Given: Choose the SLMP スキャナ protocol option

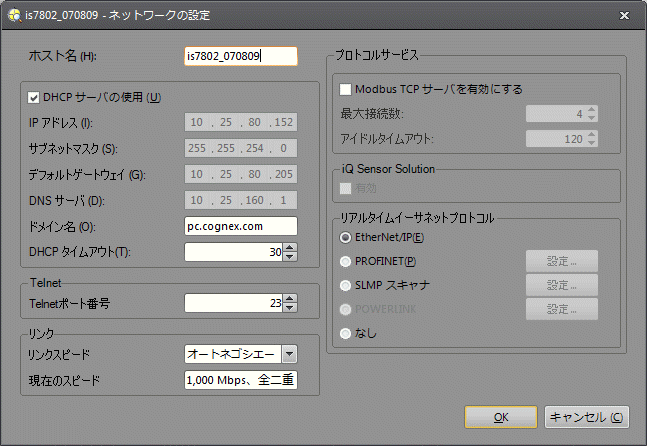Looking at the screenshot, I should point(346,285).
